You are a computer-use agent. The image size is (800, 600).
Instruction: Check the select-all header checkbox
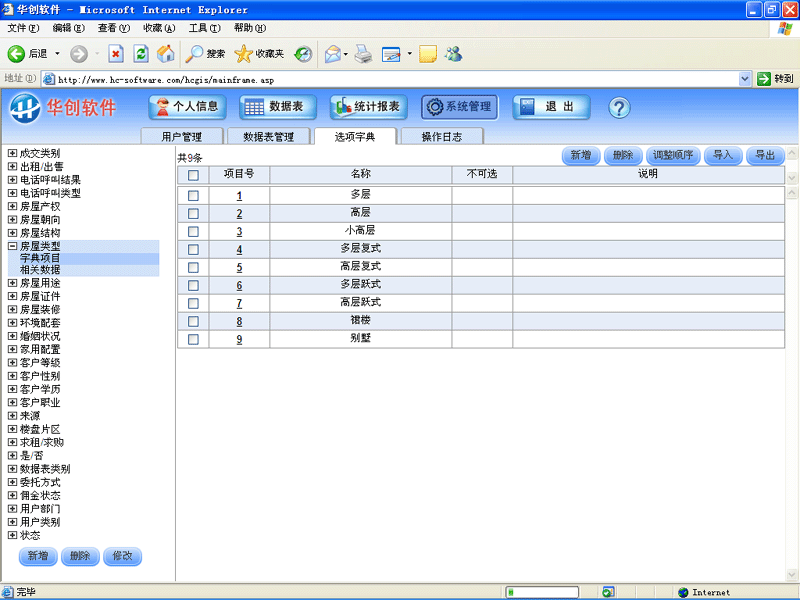click(x=193, y=175)
